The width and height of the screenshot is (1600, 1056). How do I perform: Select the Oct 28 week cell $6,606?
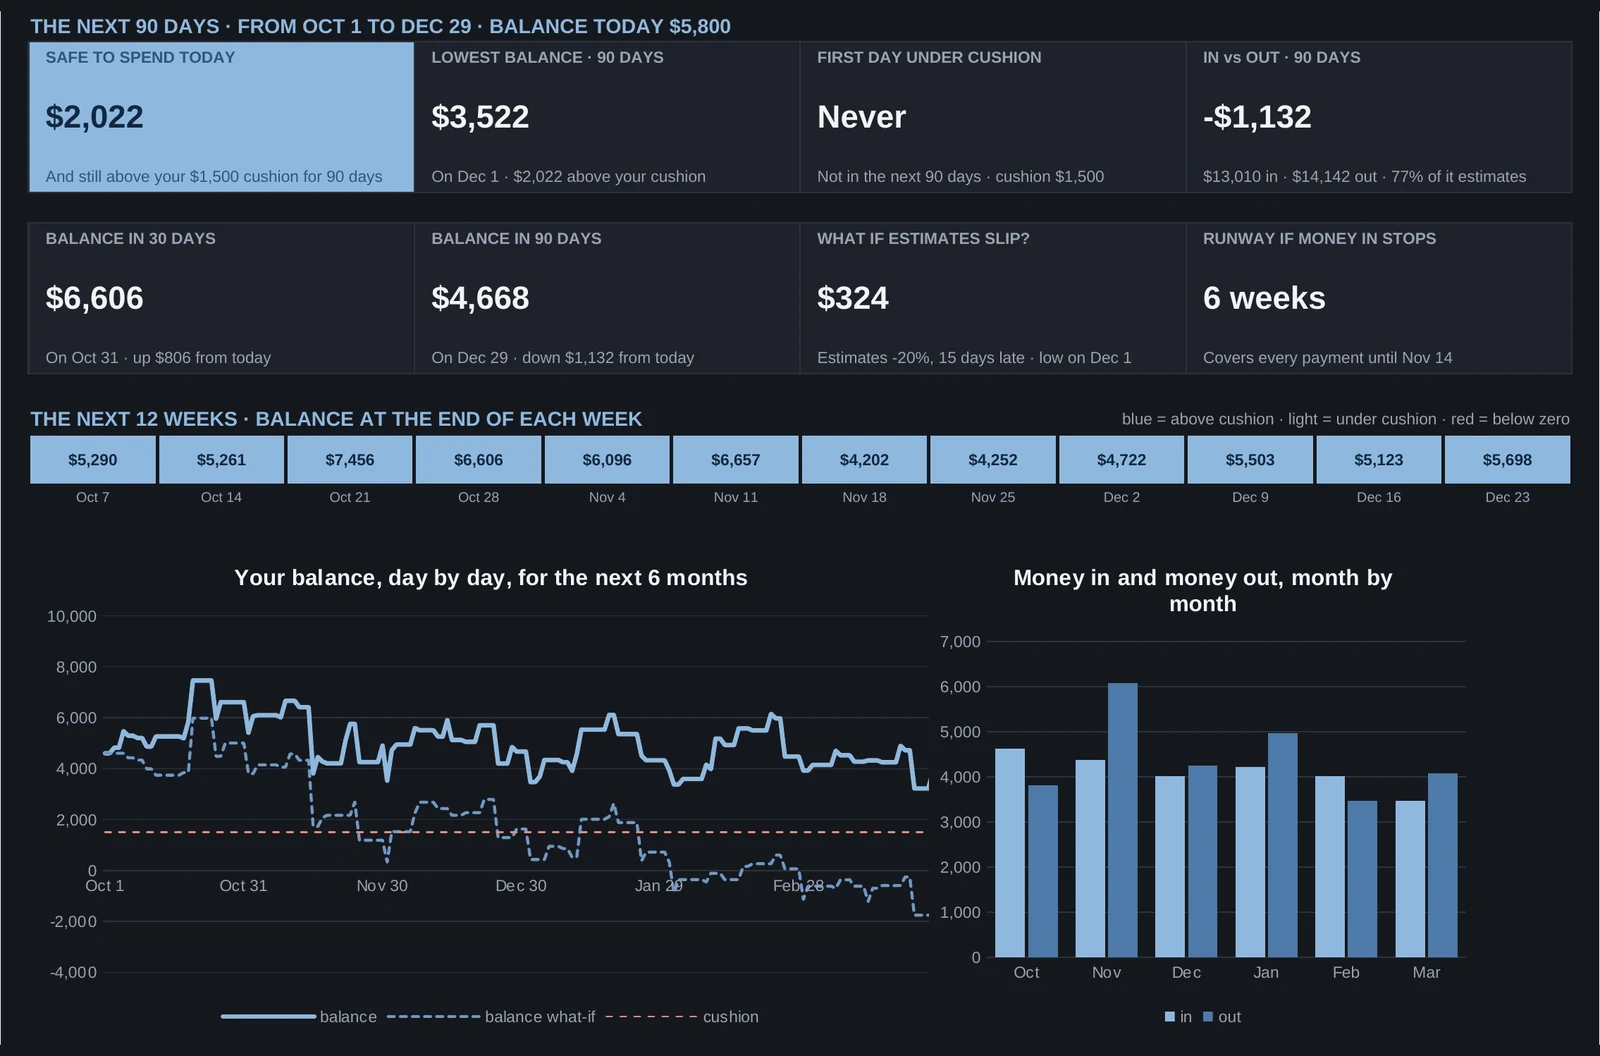coord(478,460)
